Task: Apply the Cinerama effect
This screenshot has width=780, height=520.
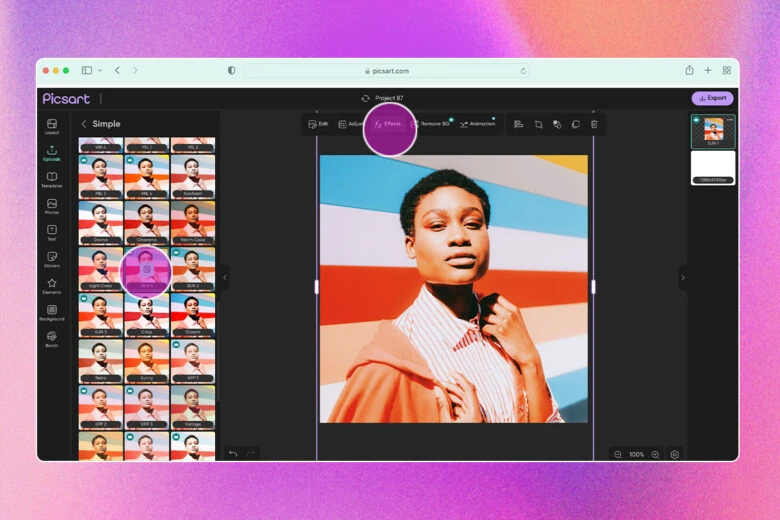Action: coord(147,223)
